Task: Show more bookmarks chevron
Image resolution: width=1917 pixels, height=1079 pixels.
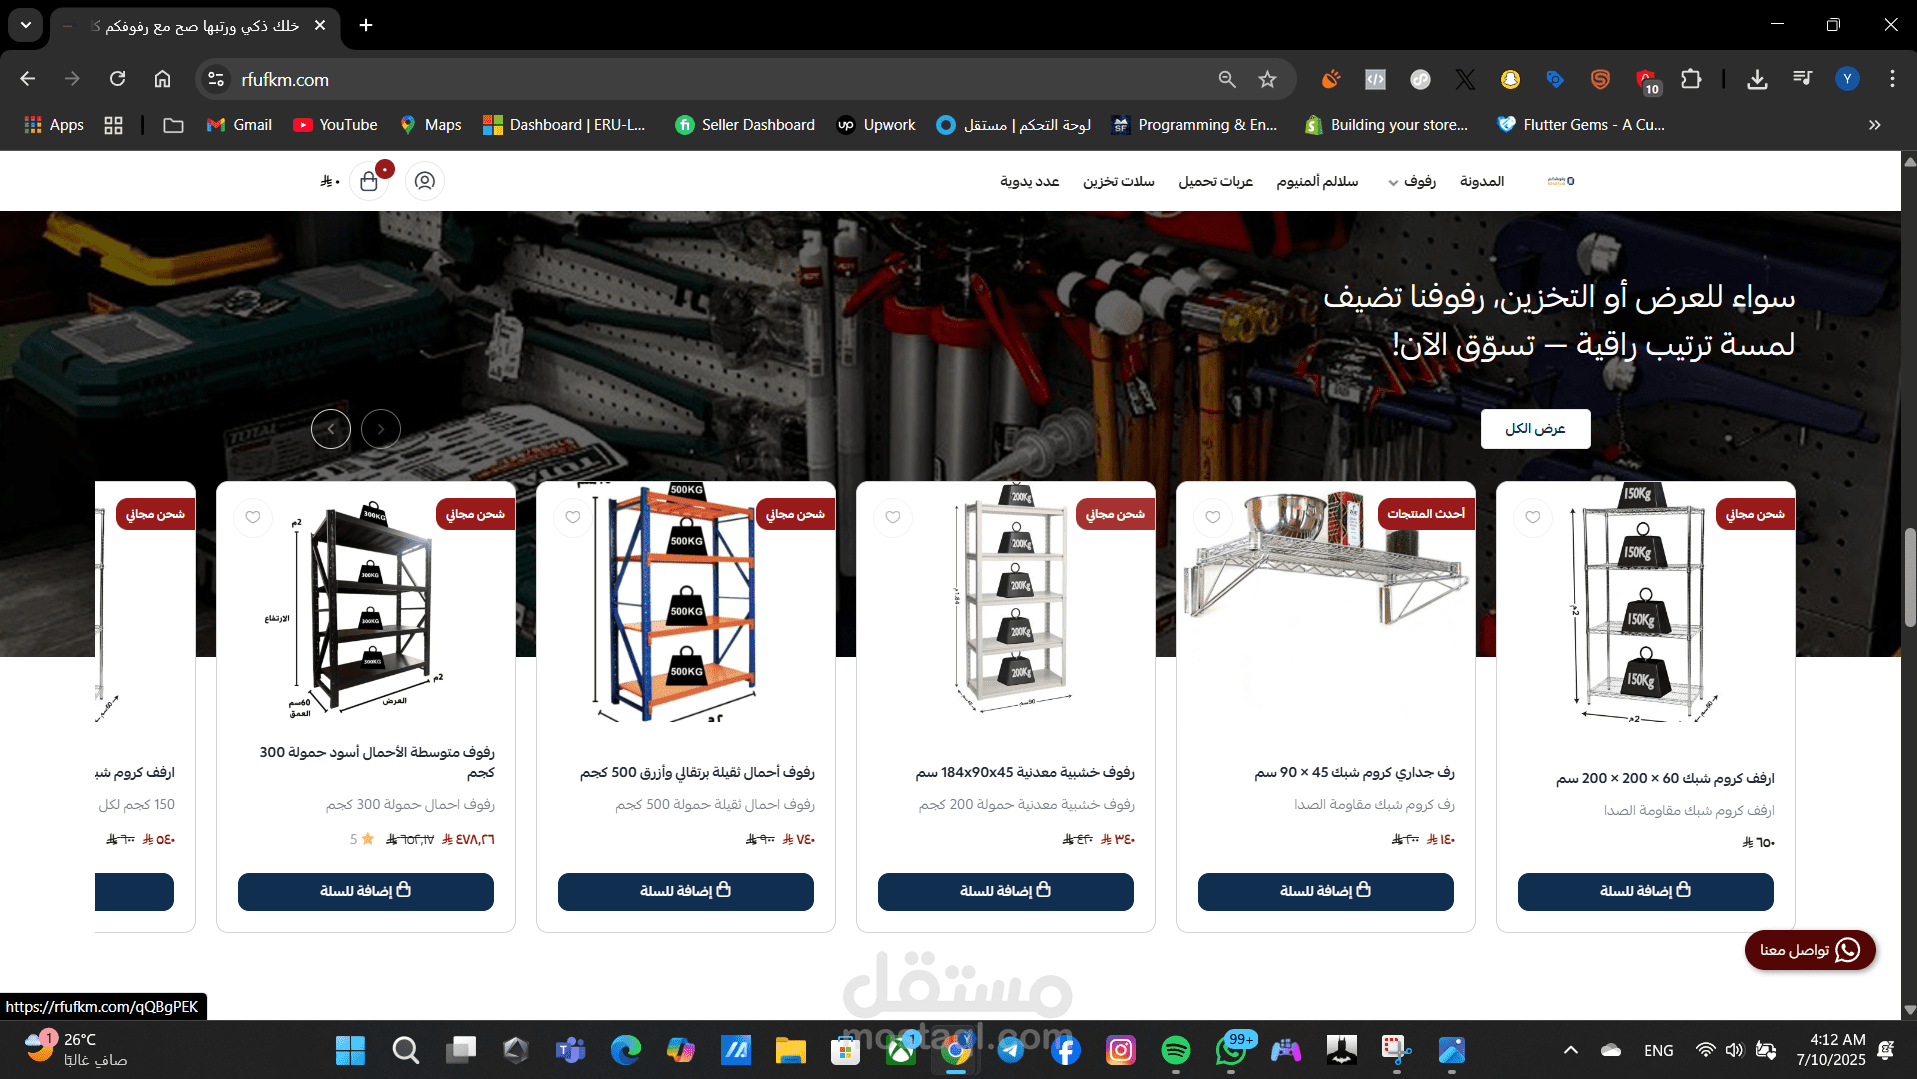Action: (x=1875, y=125)
